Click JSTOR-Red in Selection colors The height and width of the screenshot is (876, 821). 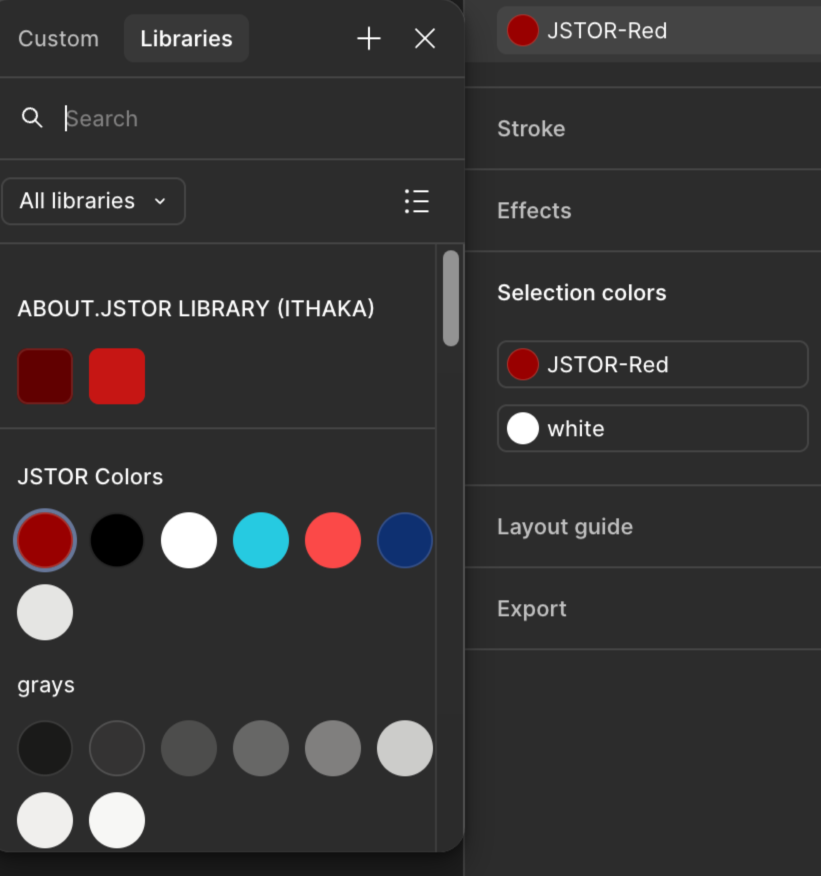click(652, 364)
